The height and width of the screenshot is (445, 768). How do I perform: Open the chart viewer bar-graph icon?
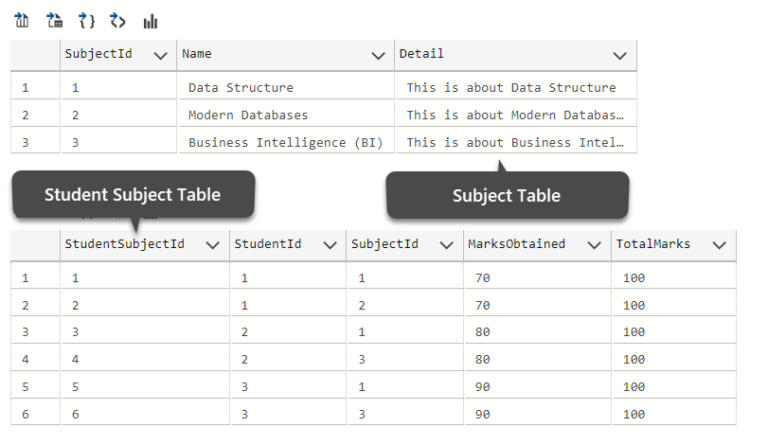tap(150, 21)
